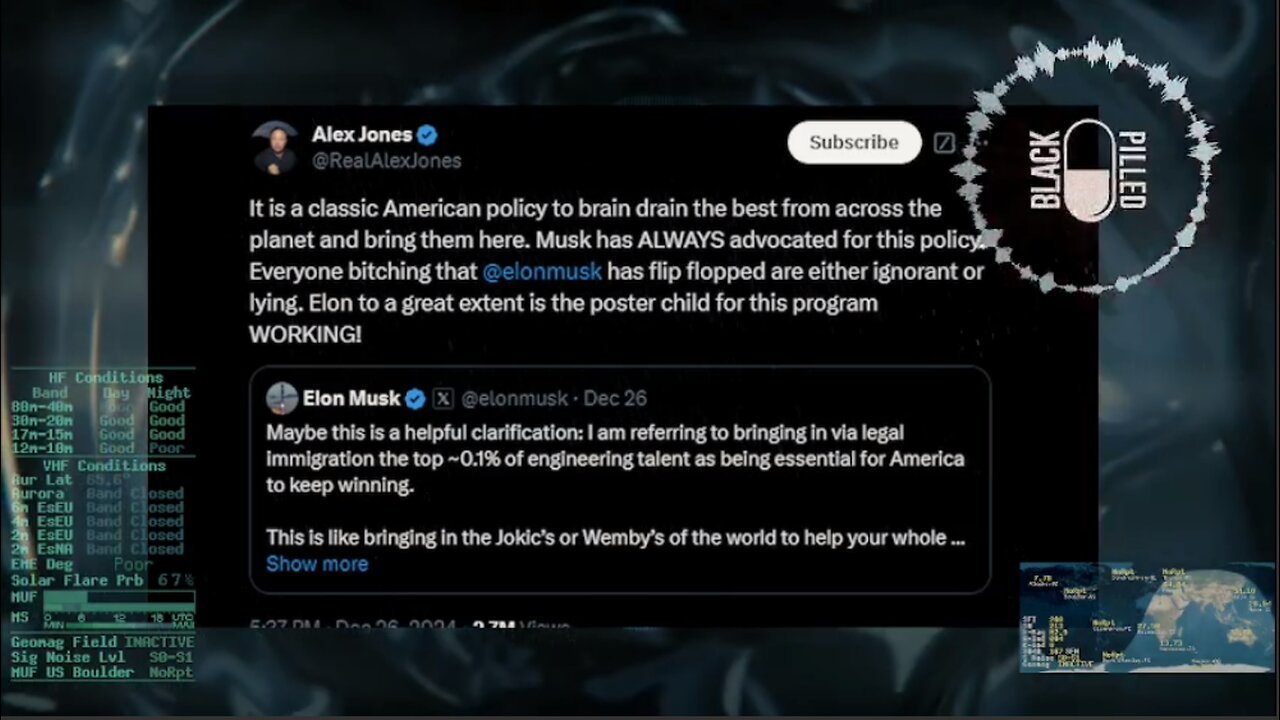Open the Grok slash icon next to Subscribe
The width and height of the screenshot is (1280, 720).
943,143
